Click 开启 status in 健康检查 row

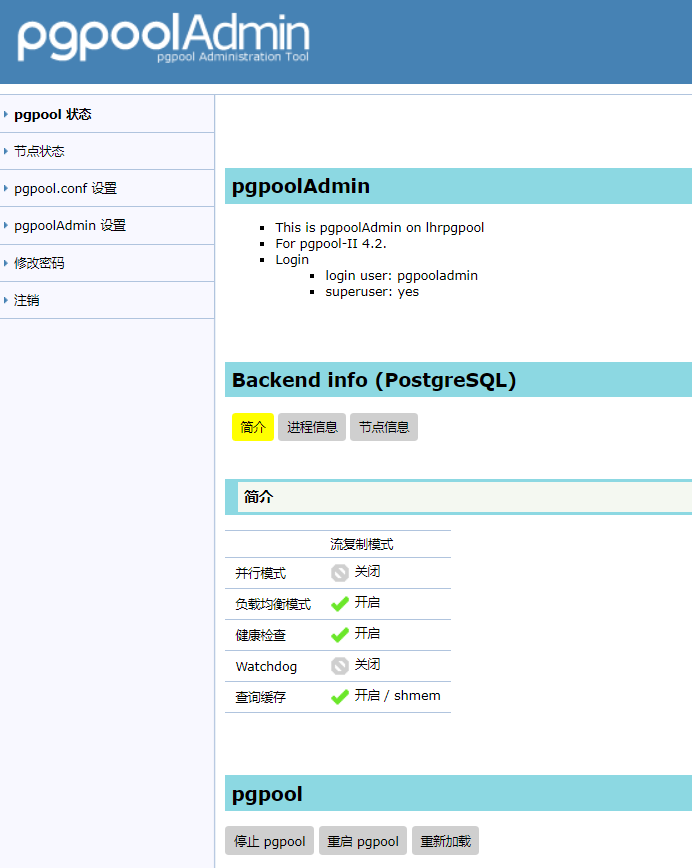(368, 633)
